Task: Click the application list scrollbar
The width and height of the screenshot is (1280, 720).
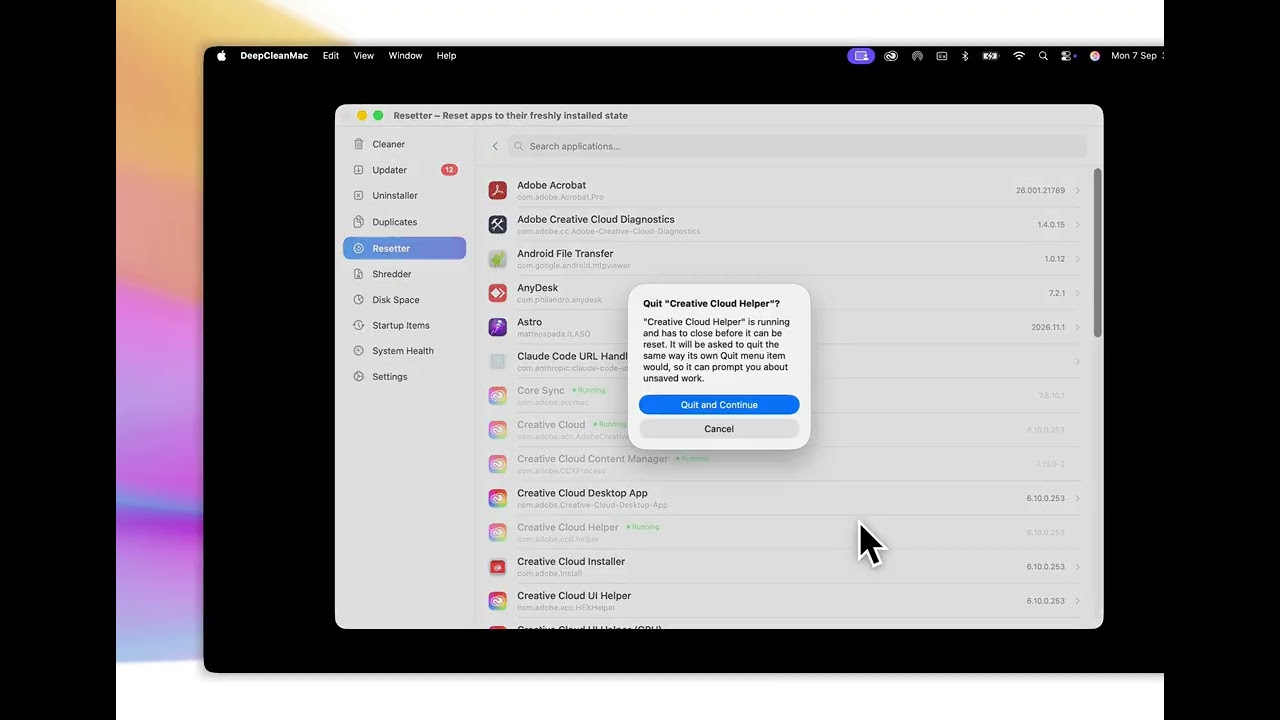Action: coord(1097,252)
